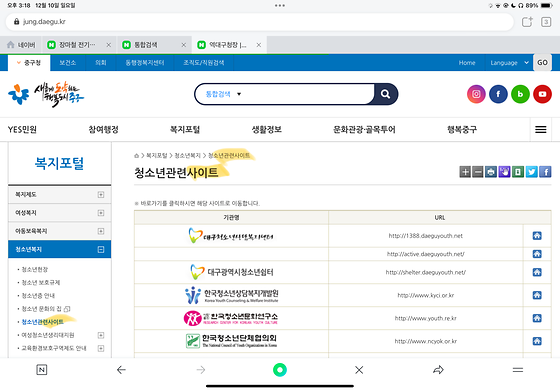
Task: Go to 의회 site link
Action: point(101,63)
